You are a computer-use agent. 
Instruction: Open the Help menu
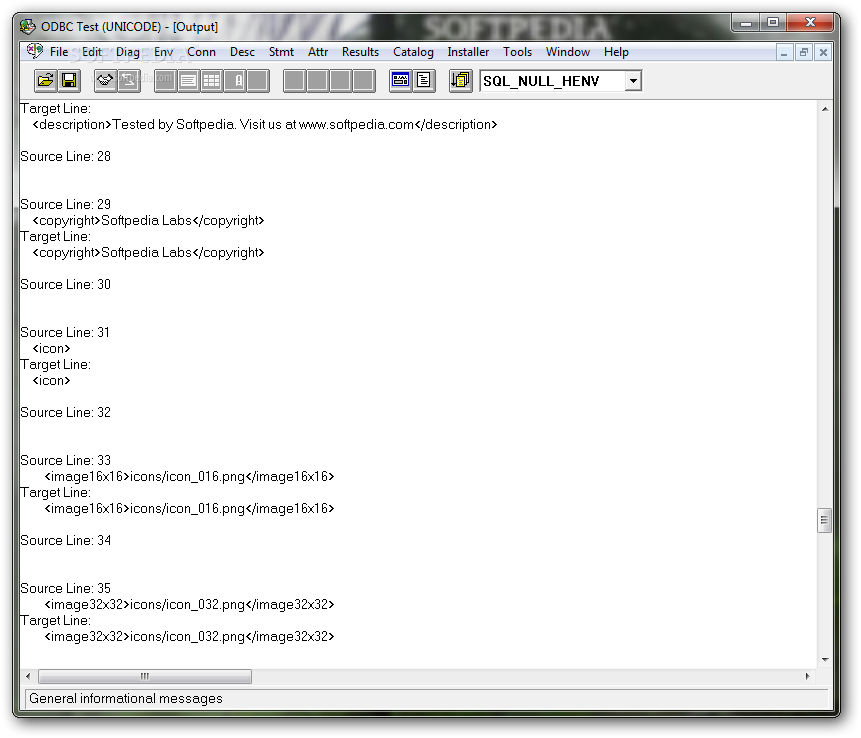pyautogui.click(x=616, y=52)
